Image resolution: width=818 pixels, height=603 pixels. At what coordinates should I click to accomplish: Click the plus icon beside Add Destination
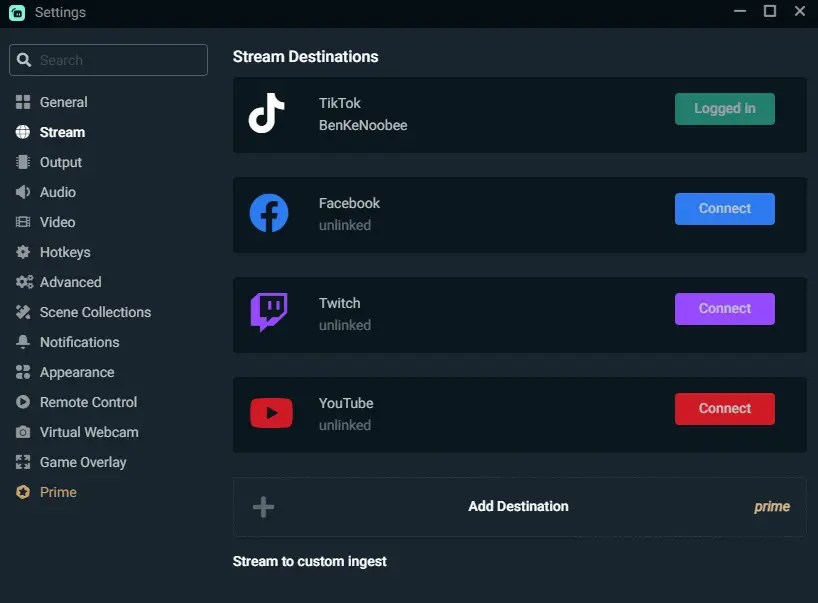tap(263, 506)
